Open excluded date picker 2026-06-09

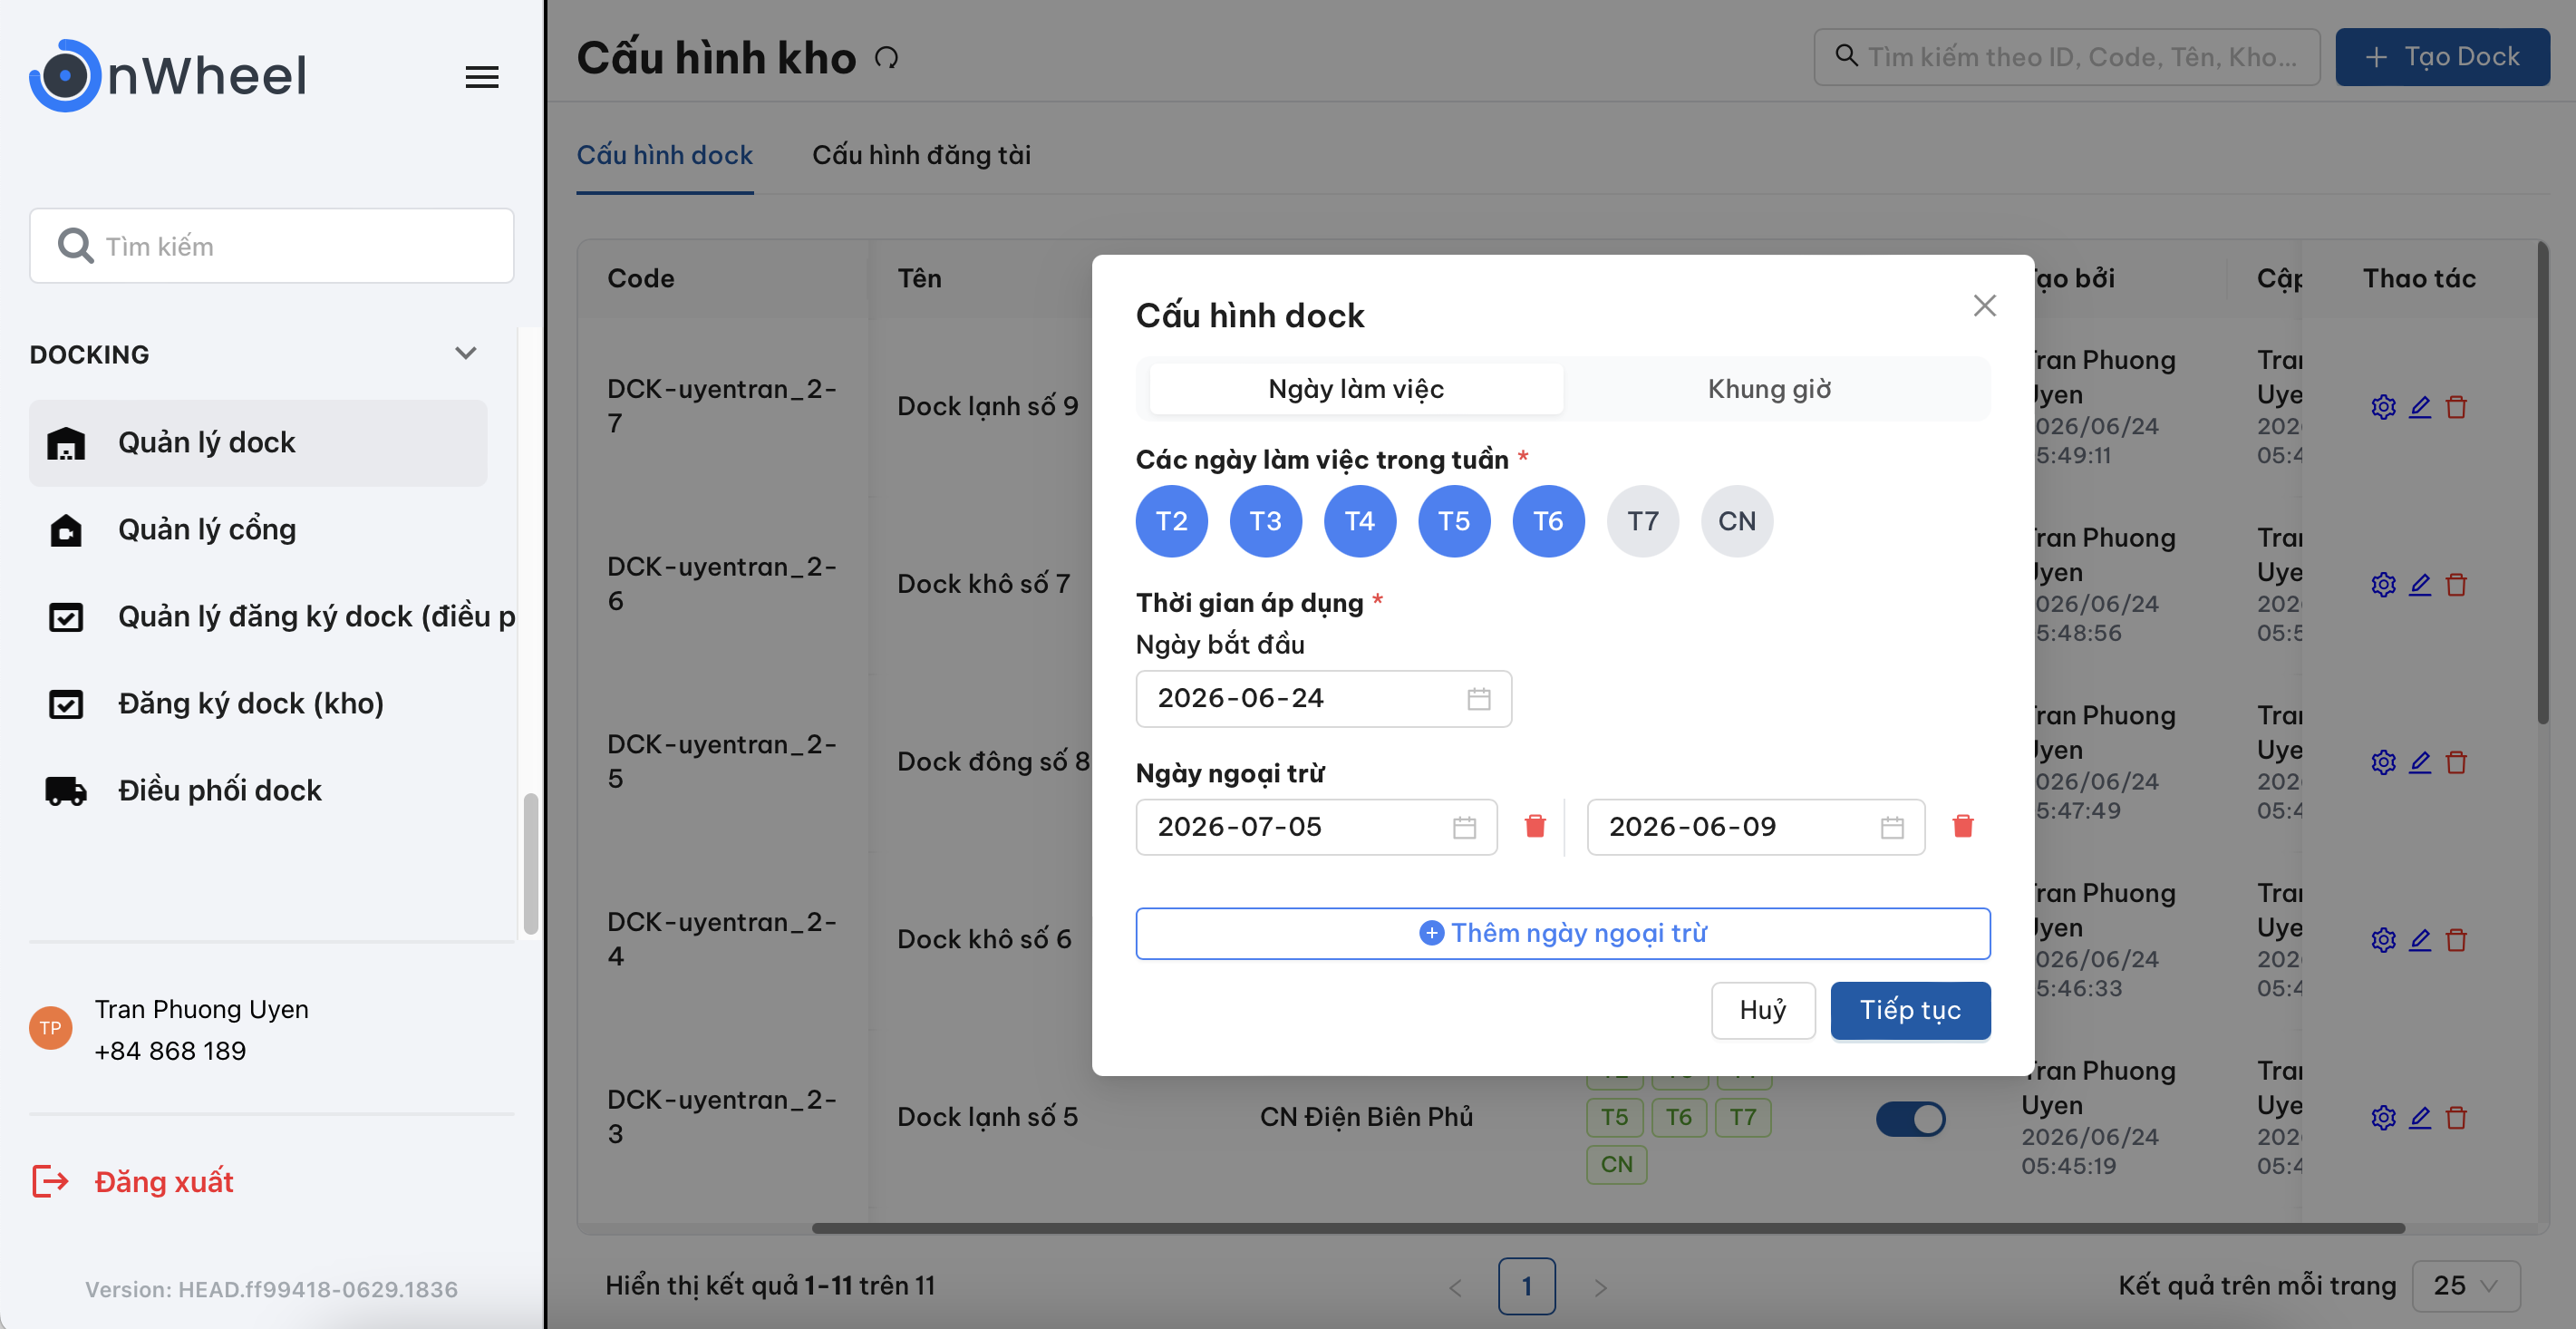1756,827
